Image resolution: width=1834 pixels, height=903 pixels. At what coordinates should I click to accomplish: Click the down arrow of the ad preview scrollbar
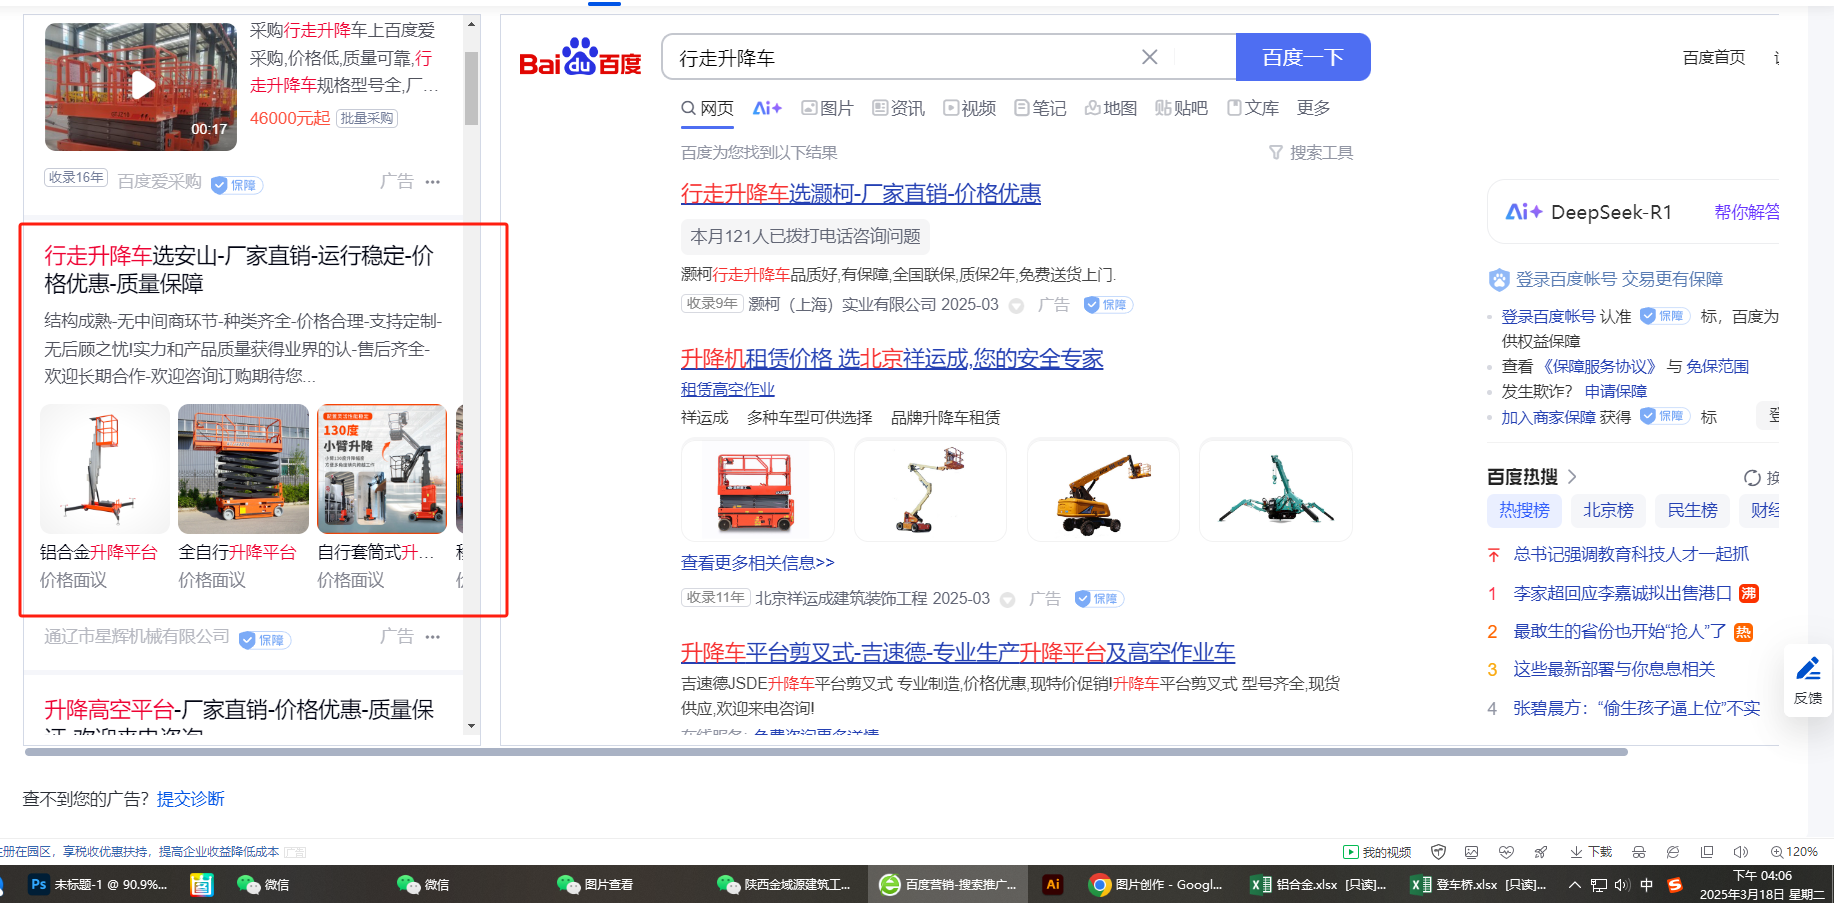471,727
